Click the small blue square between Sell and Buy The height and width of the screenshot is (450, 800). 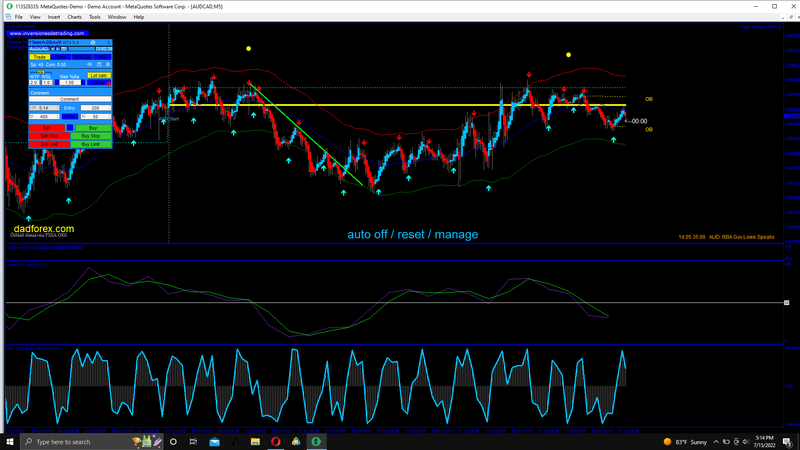click(x=70, y=128)
